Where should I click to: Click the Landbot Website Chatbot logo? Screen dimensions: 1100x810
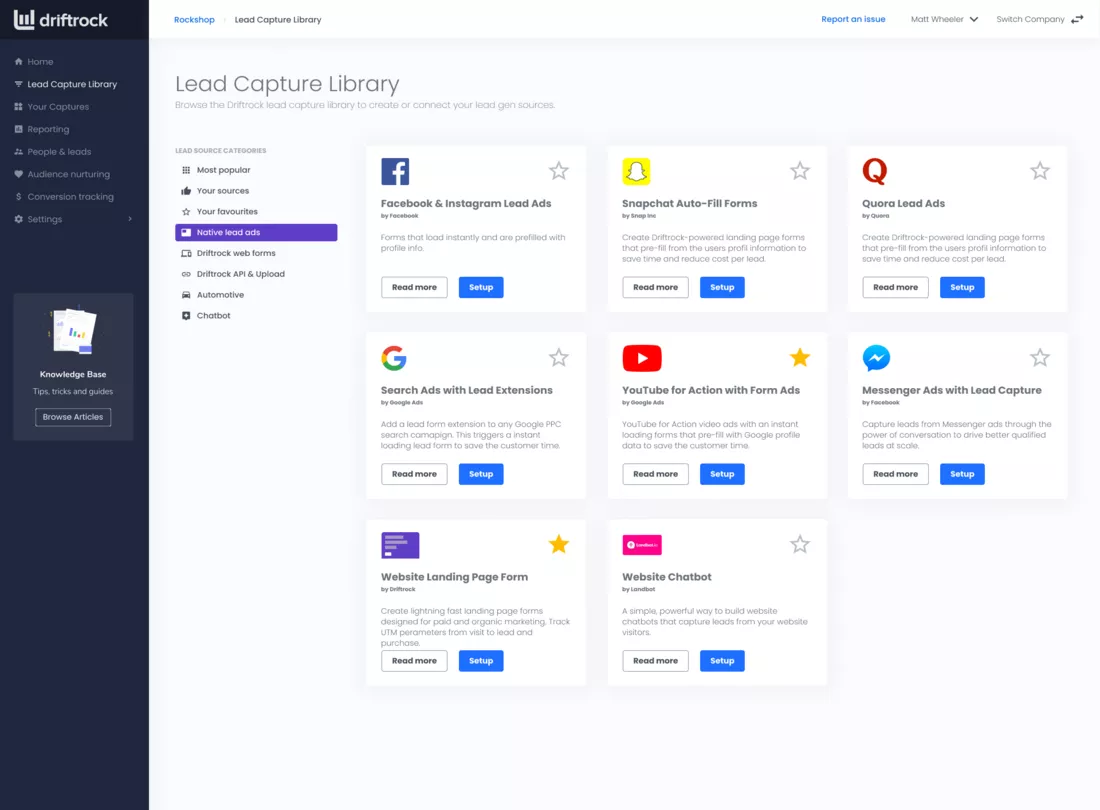point(642,545)
